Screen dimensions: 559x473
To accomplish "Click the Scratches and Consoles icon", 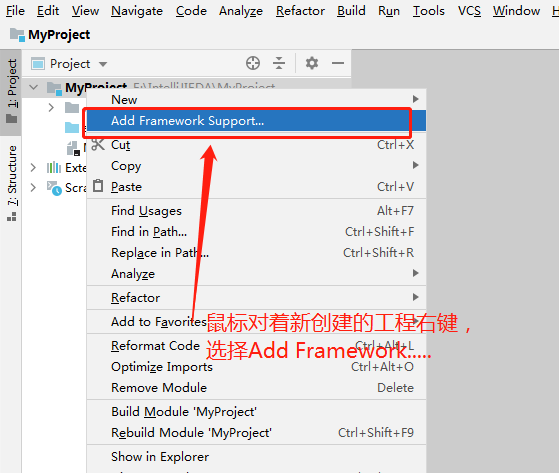I will pyautogui.click(x=54, y=188).
